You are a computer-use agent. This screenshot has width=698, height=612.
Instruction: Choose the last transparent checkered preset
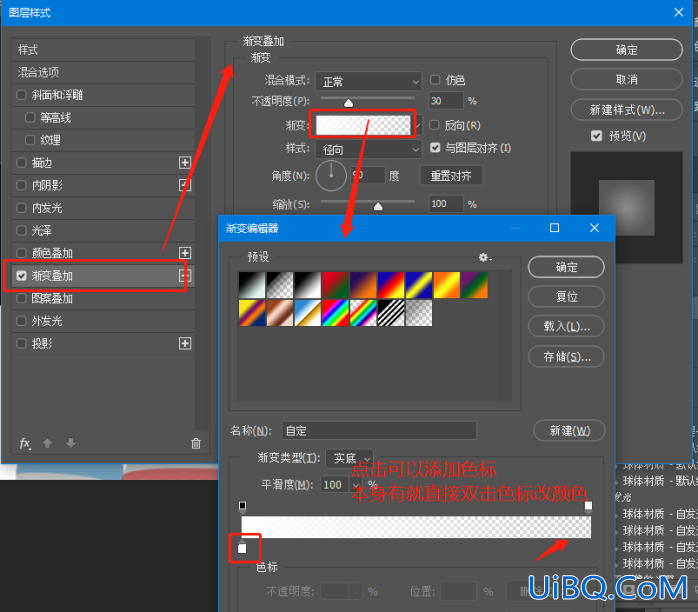click(x=419, y=312)
